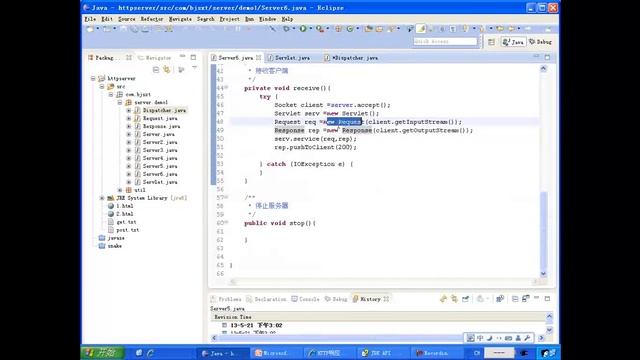Screen dimensions: 640x360
Task: Switch to the Console view tab
Action: pos(306,299)
